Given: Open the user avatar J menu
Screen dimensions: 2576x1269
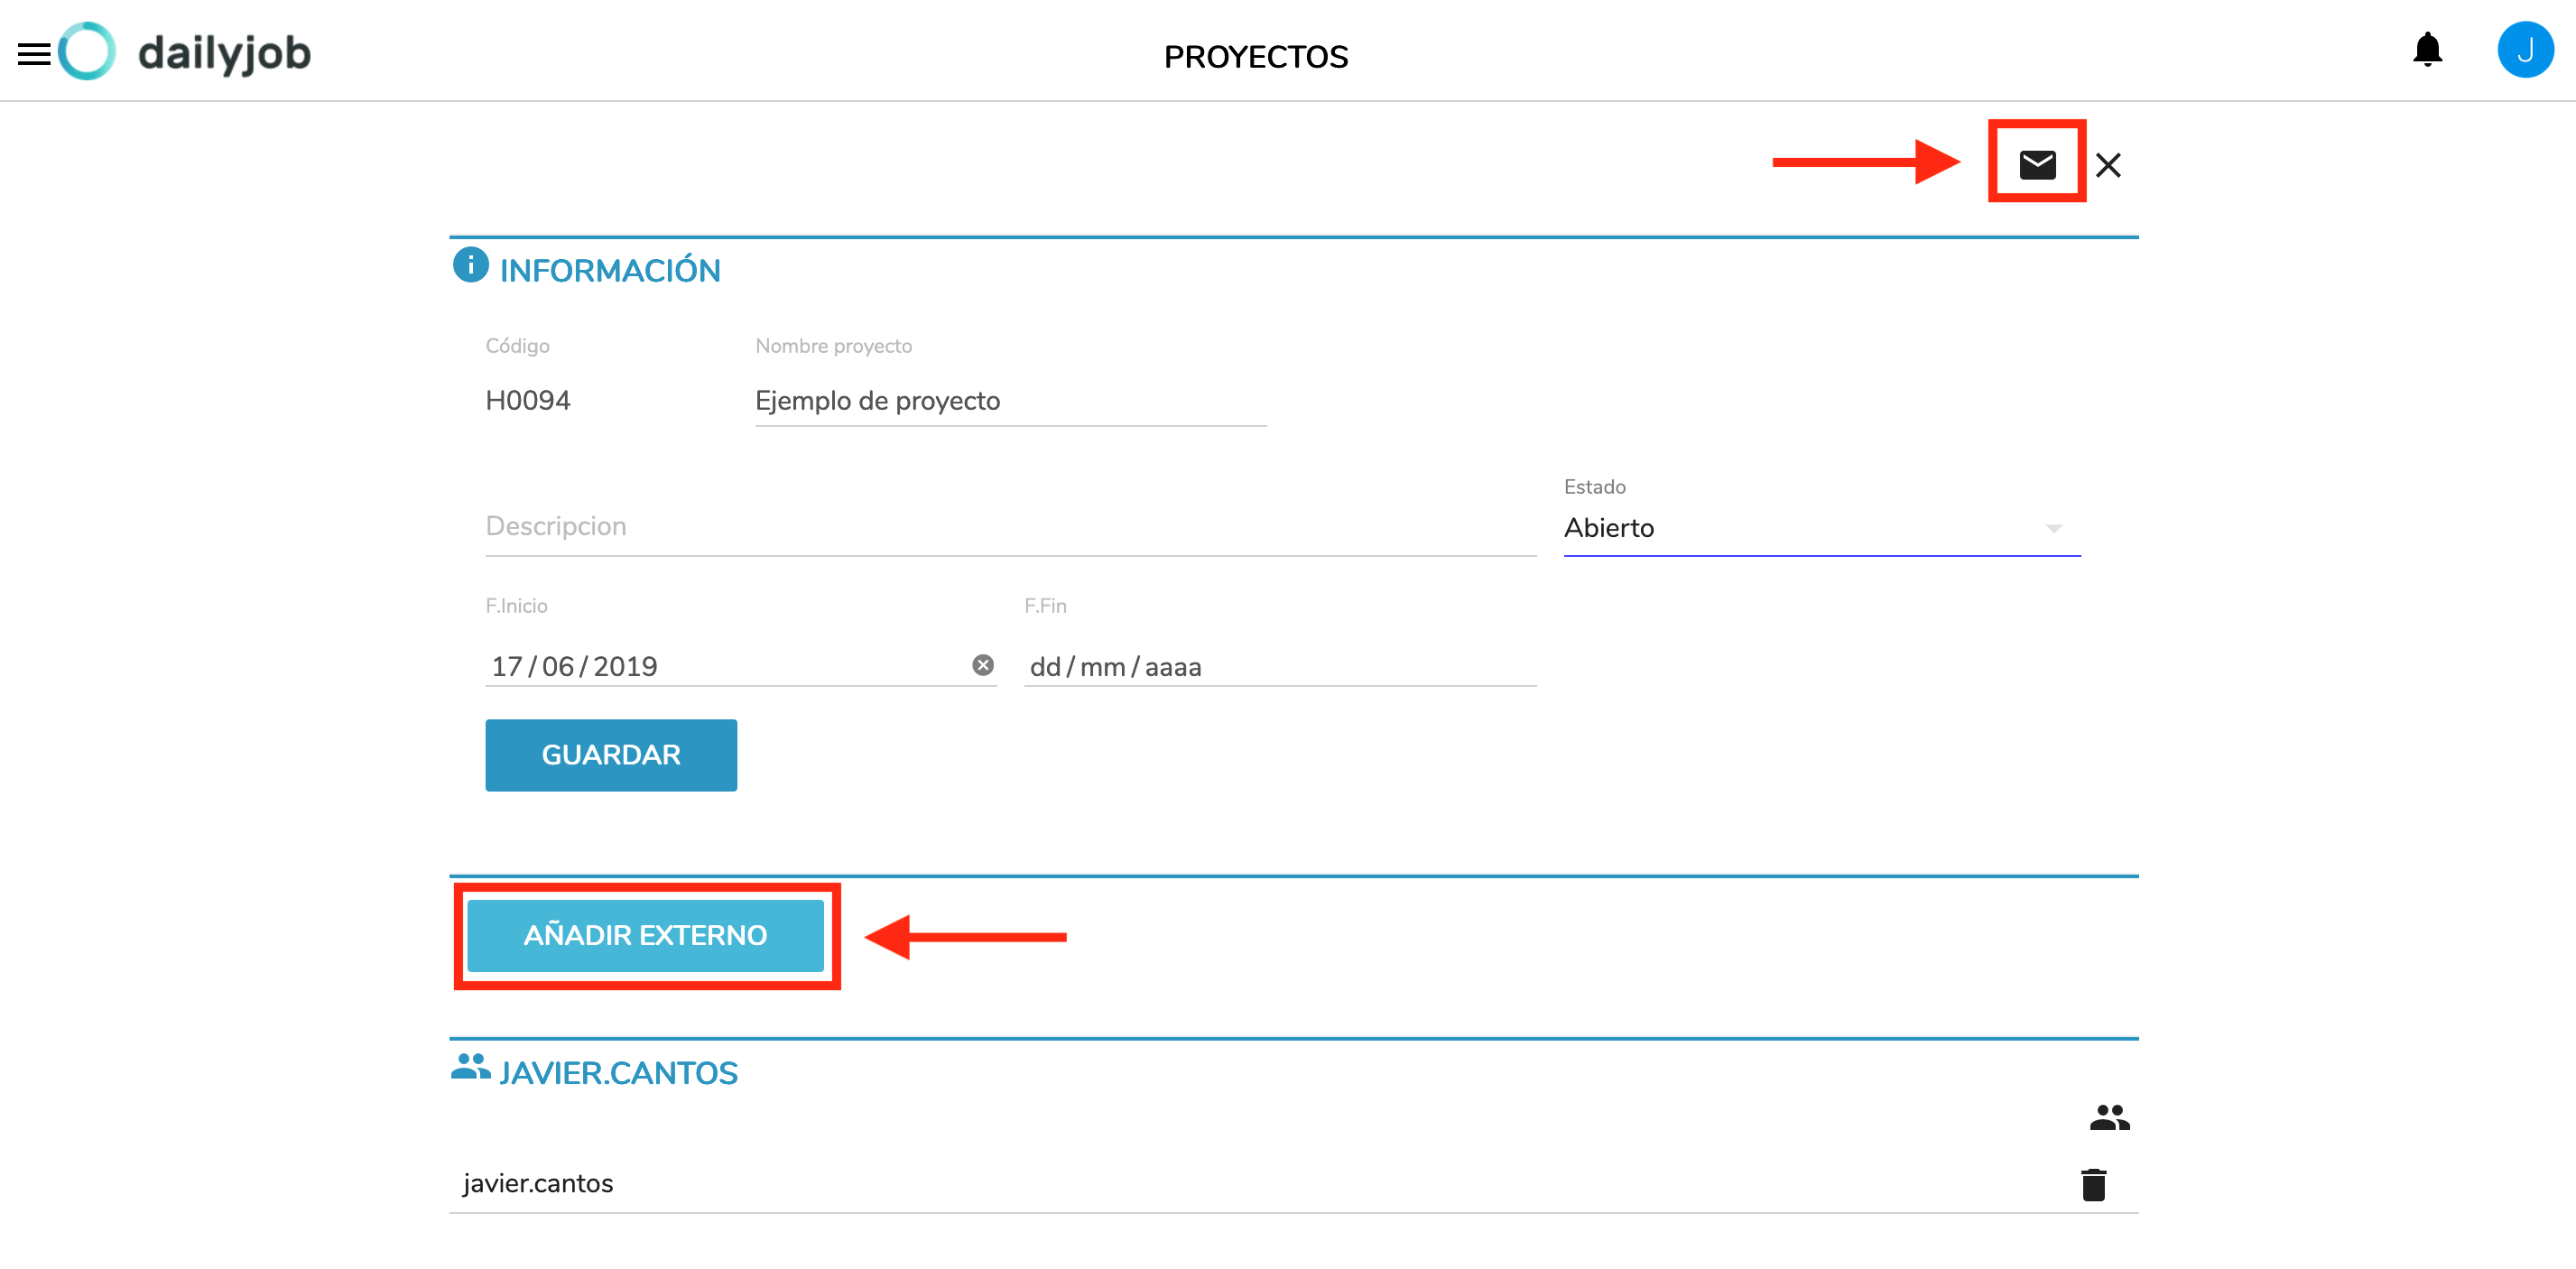Looking at the screenshot, I should coord(2524,50).
